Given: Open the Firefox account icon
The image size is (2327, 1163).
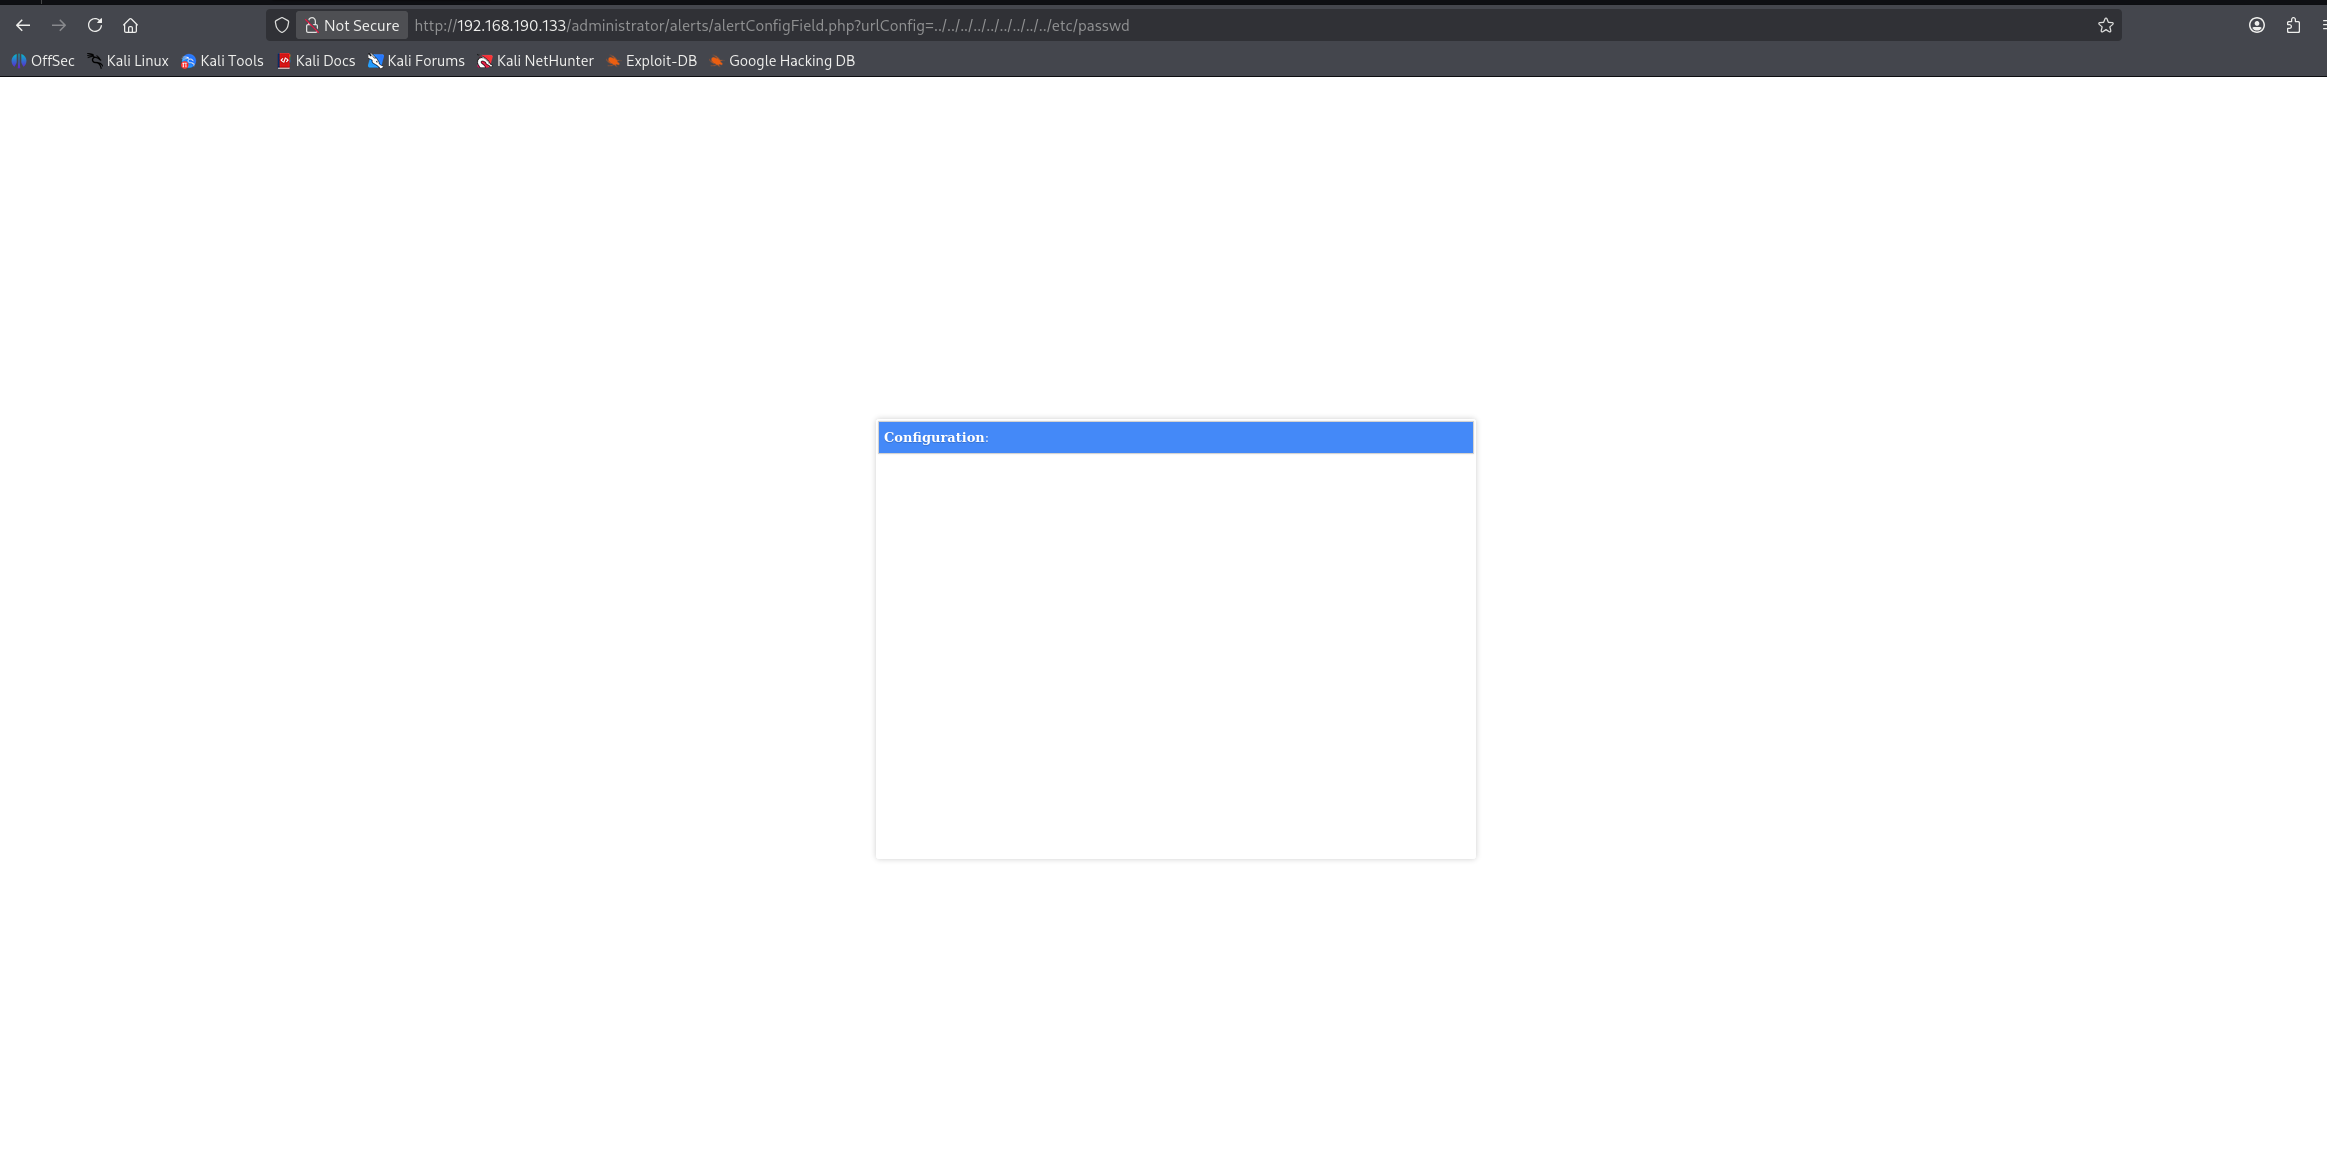Looking at the screenshot, I should click(2256, 25).
